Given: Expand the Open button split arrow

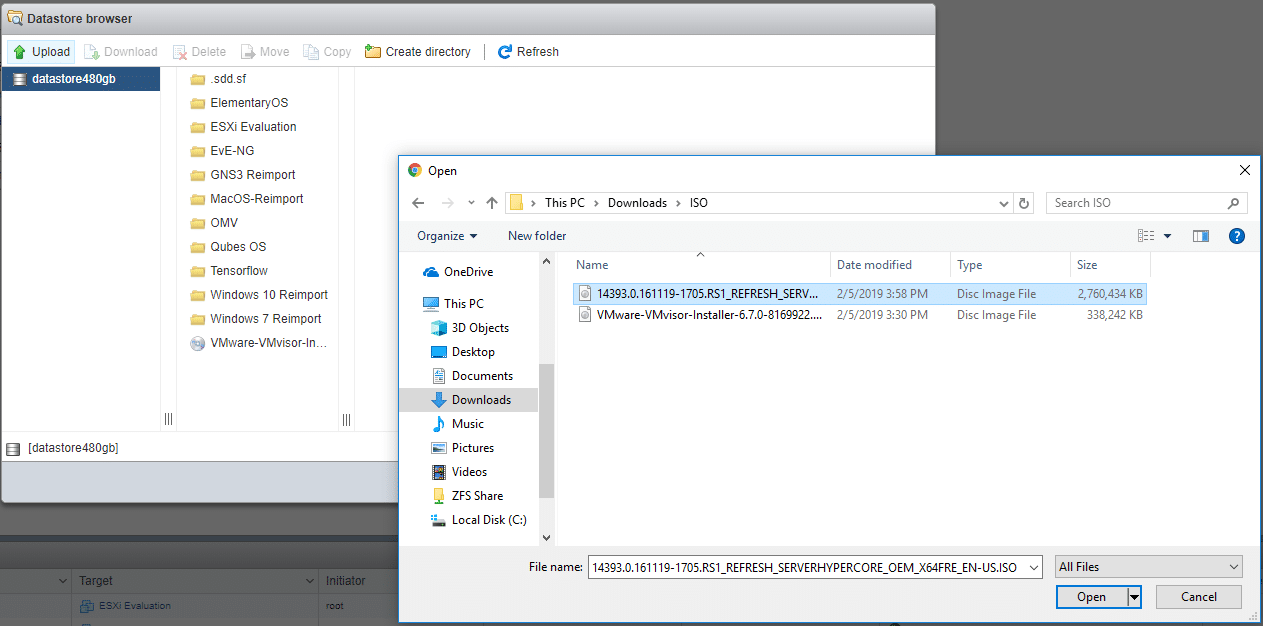Looking at the screenshot, I should coord(1134,597).
